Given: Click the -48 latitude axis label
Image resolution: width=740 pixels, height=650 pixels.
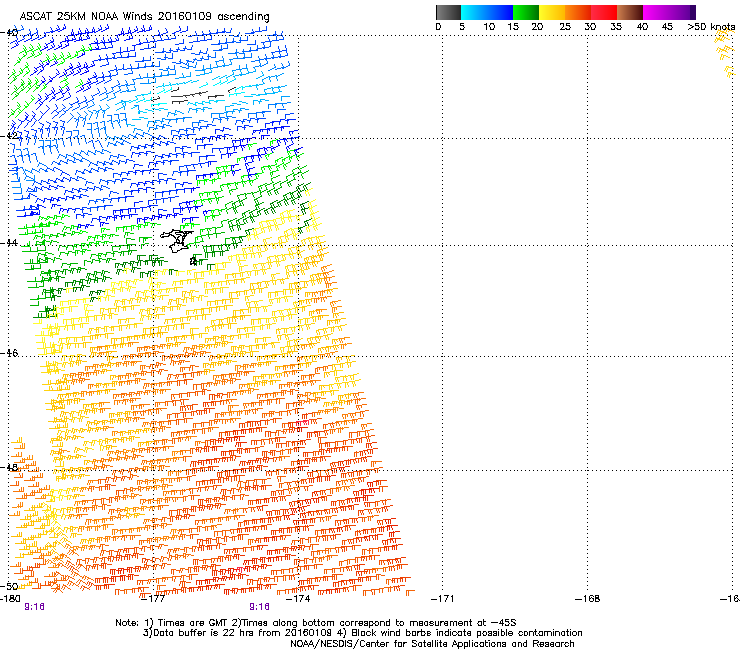Looking at the screenshot, I should click(9, 467).
